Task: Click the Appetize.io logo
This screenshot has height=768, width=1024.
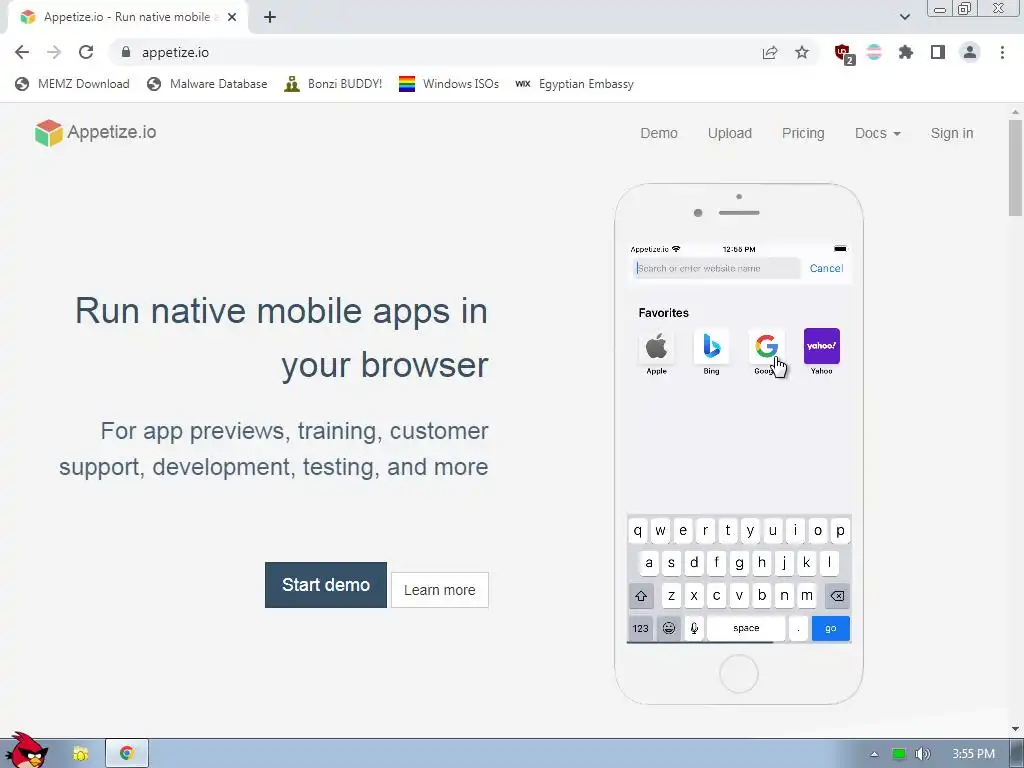Action: pos(95,133)
